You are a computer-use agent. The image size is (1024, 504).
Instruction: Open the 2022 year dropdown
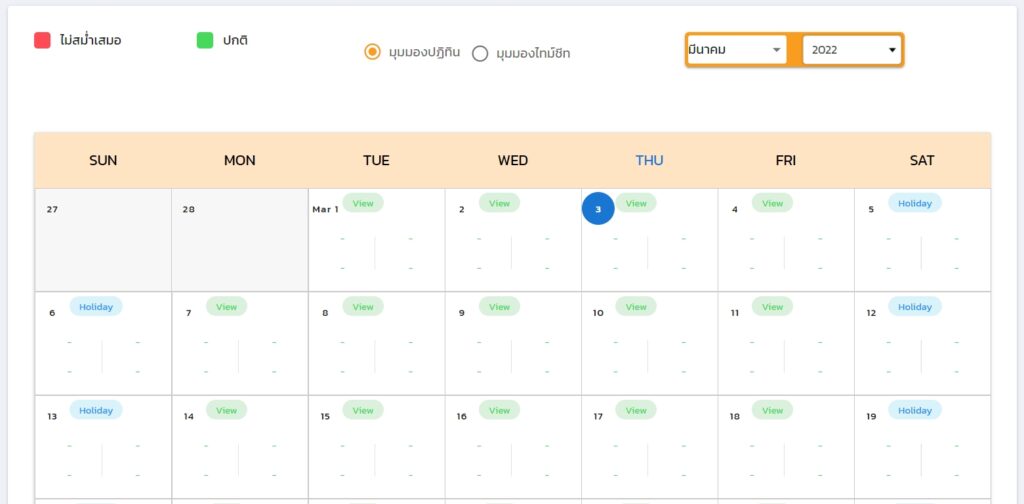click(x=852, y=50)
